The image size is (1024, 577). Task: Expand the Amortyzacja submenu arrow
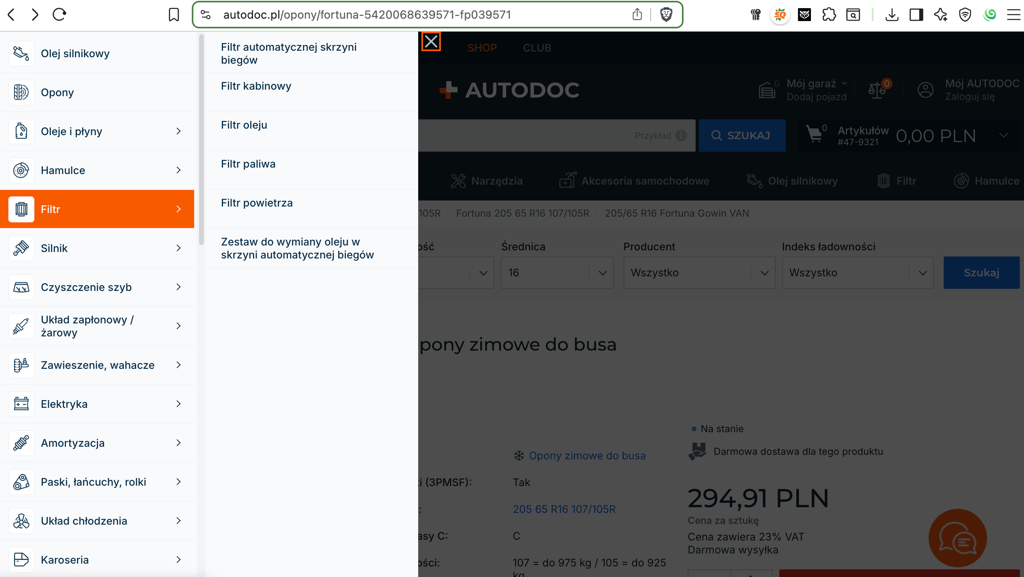click(x=178, y=443)
